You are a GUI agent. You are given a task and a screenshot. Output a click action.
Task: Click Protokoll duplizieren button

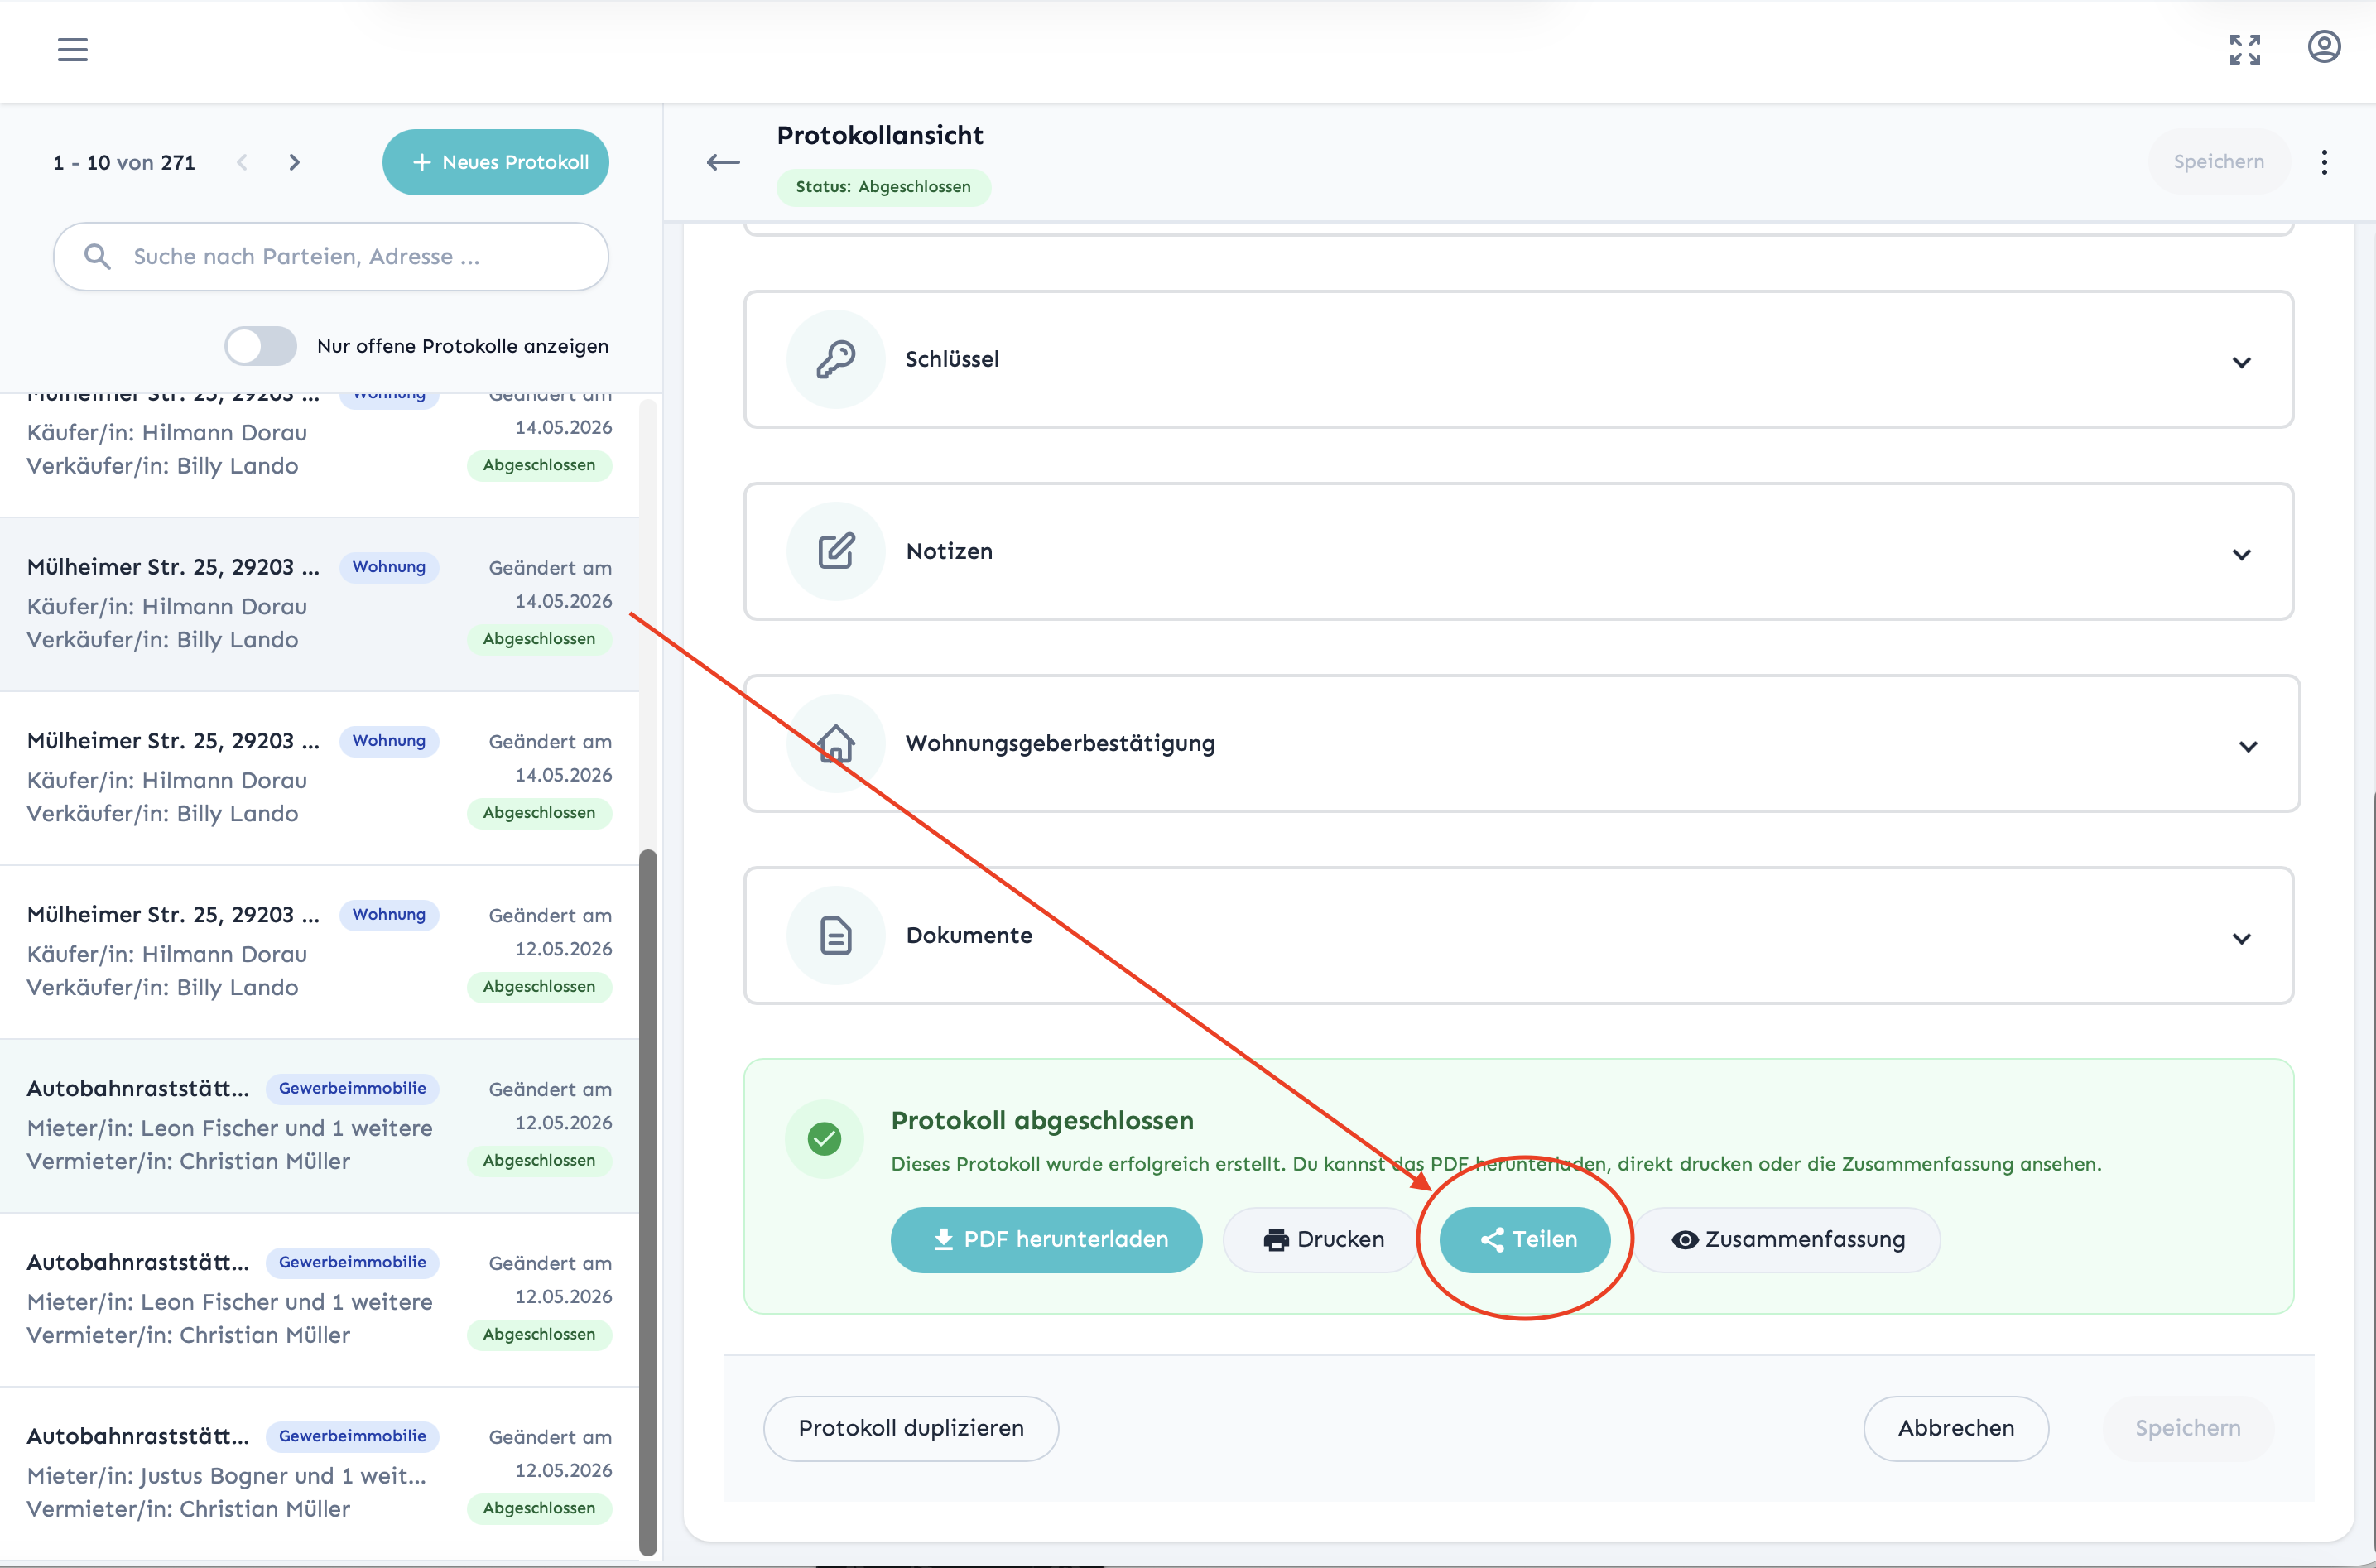pos(910,1428)
